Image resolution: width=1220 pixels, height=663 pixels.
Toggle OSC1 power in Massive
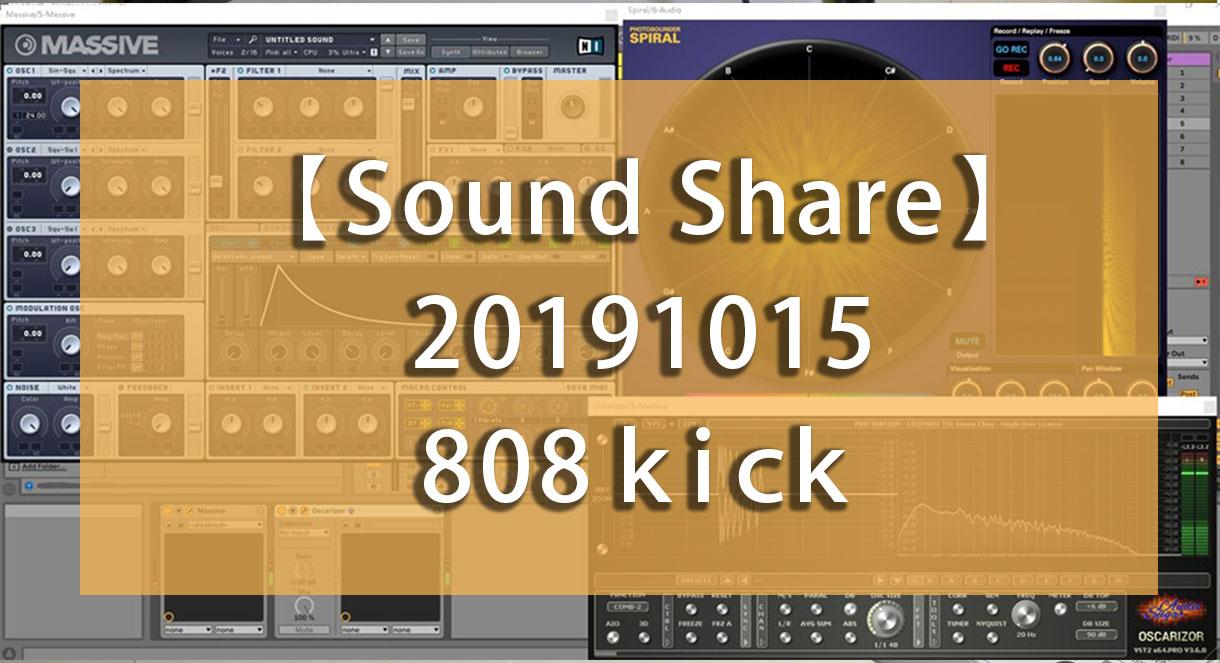(10, 71)
